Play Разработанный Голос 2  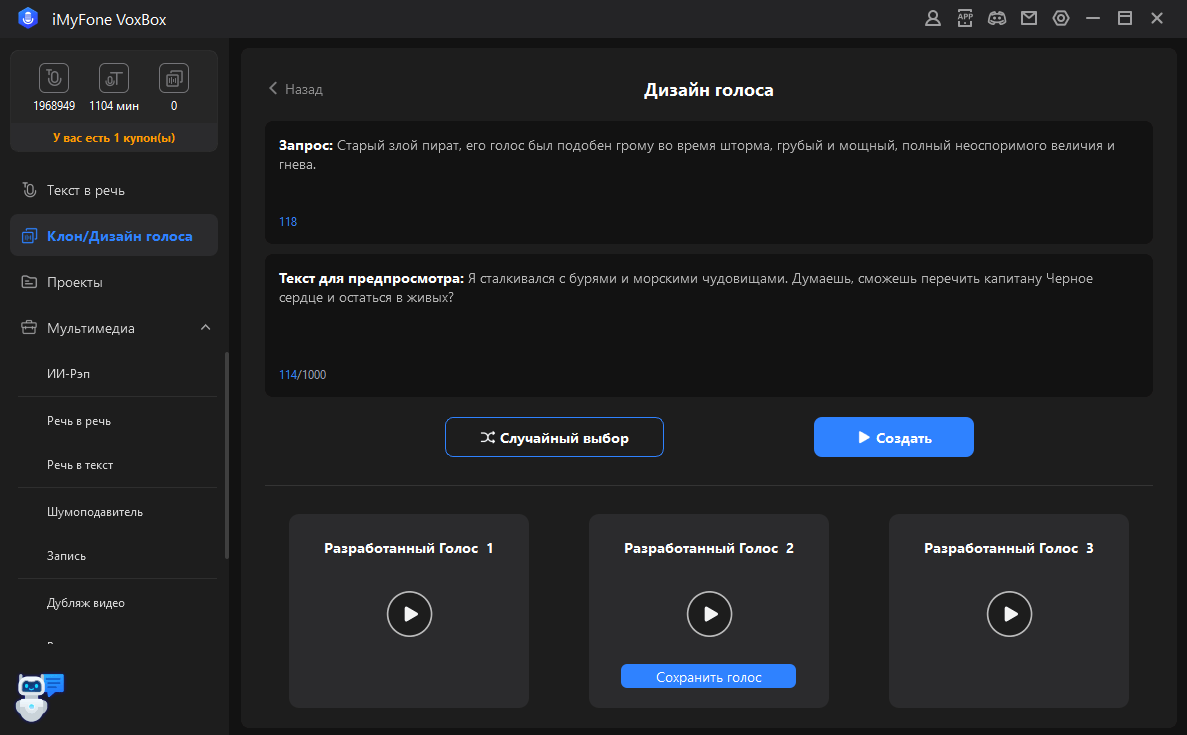(x=709, y=614)
